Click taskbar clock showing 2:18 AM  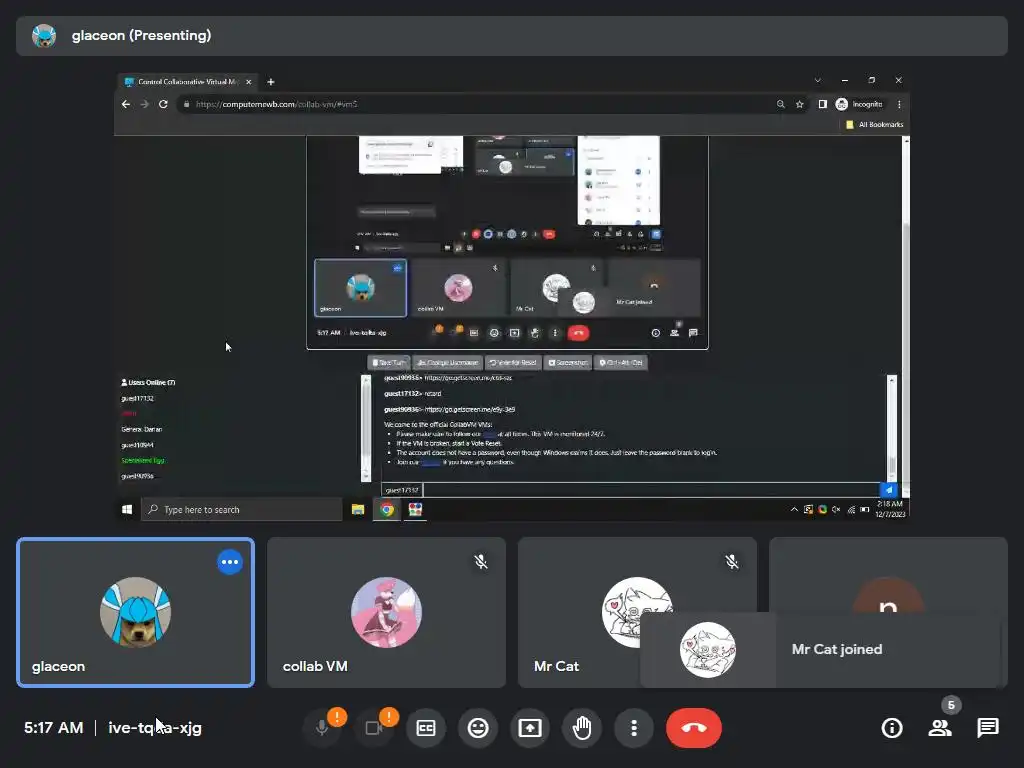[x=889, y=509]
